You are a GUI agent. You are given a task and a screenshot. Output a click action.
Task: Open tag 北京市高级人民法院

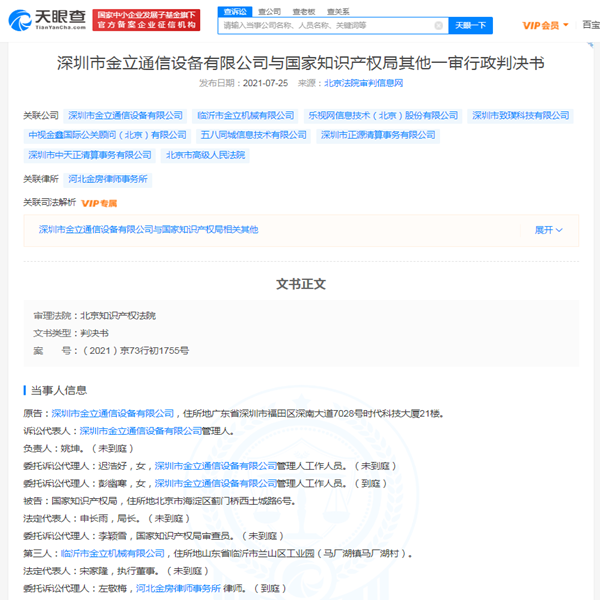click(x=205, y=155)
